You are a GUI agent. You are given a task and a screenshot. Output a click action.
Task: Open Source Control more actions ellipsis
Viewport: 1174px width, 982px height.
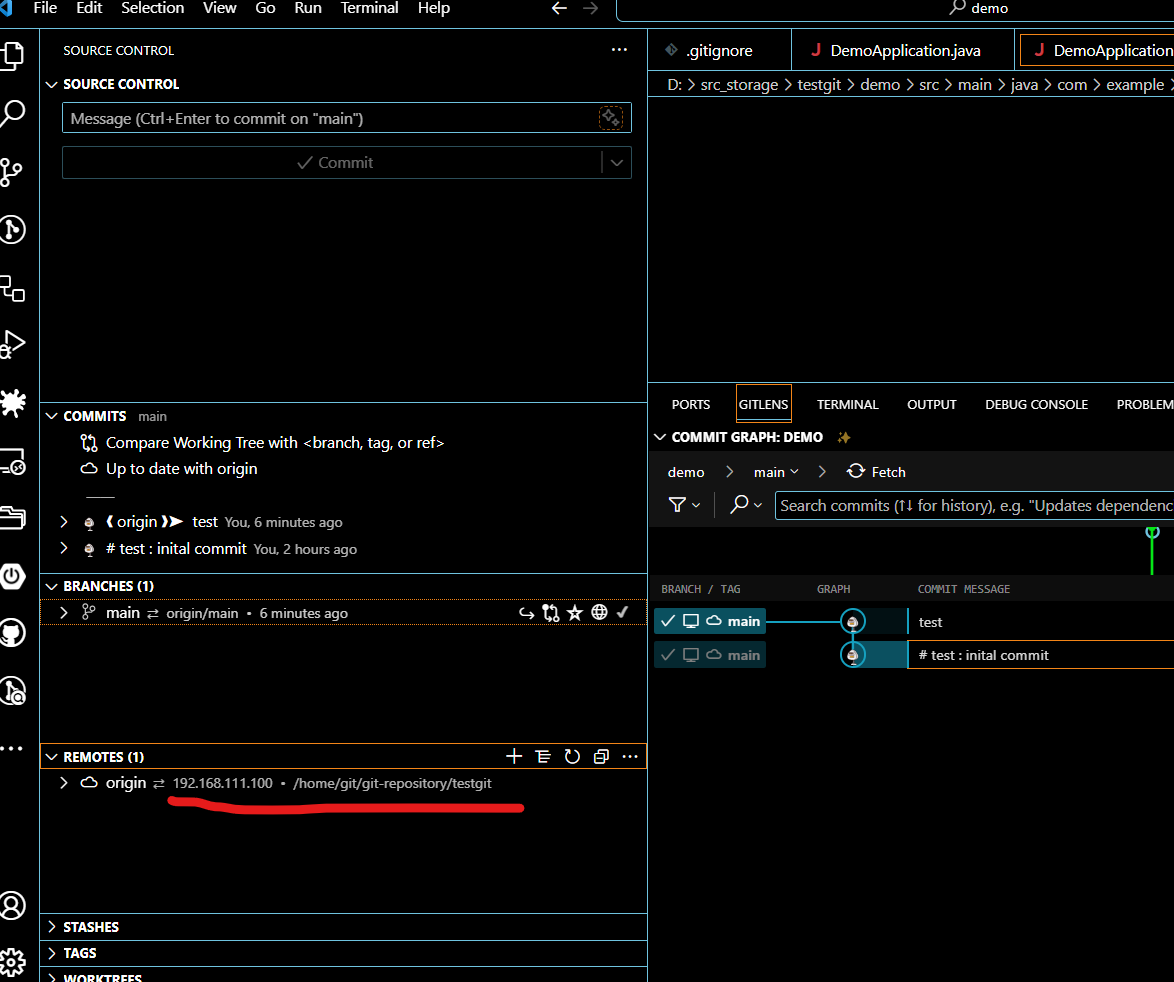[x=619, y=49]
